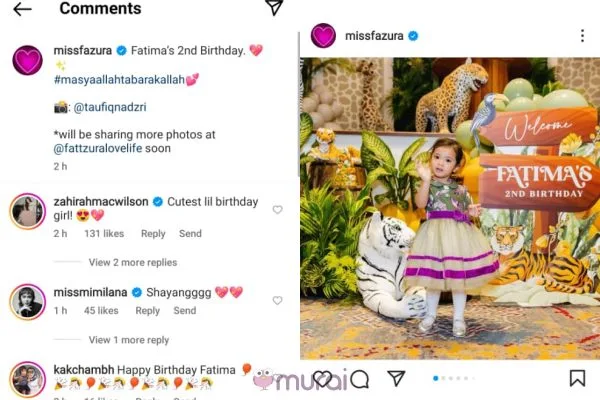Image resolution: width=600 pixels, height=400 pixels.
Task: Open the comment bubble icon under the photo
Action: coord(360,379)
